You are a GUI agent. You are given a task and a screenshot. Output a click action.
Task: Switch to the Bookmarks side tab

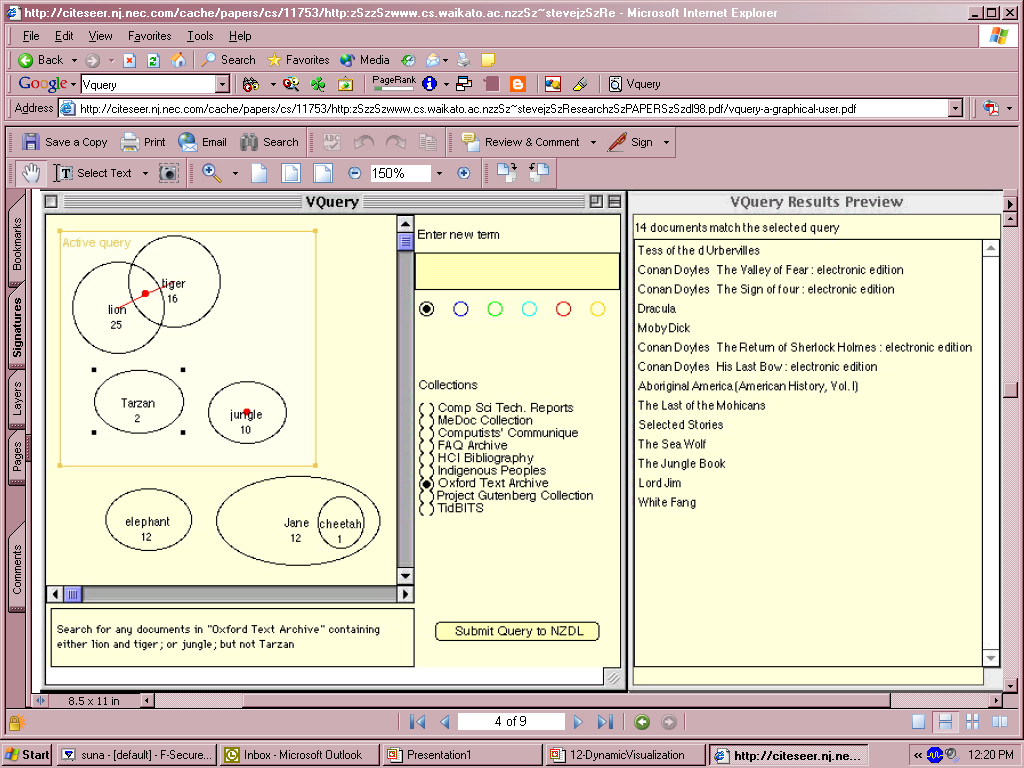17,245
